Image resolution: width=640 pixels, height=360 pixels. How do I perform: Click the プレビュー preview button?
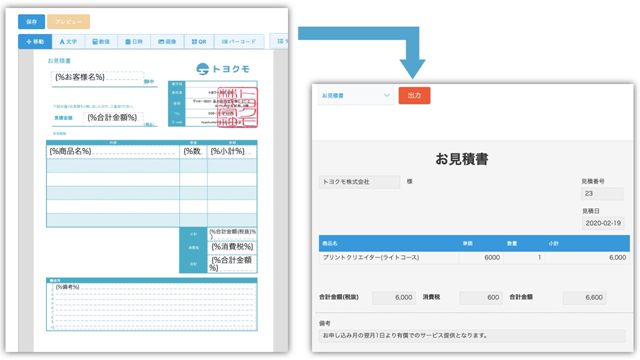(69, 22)
